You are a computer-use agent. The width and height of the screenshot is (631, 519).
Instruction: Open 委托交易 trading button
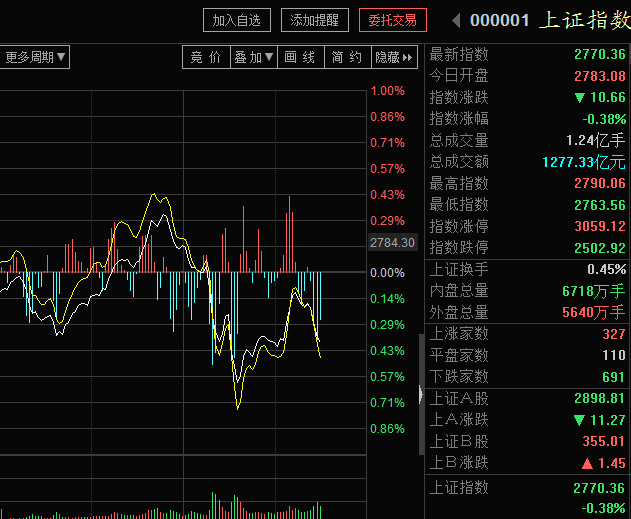[x=393, y=20]
